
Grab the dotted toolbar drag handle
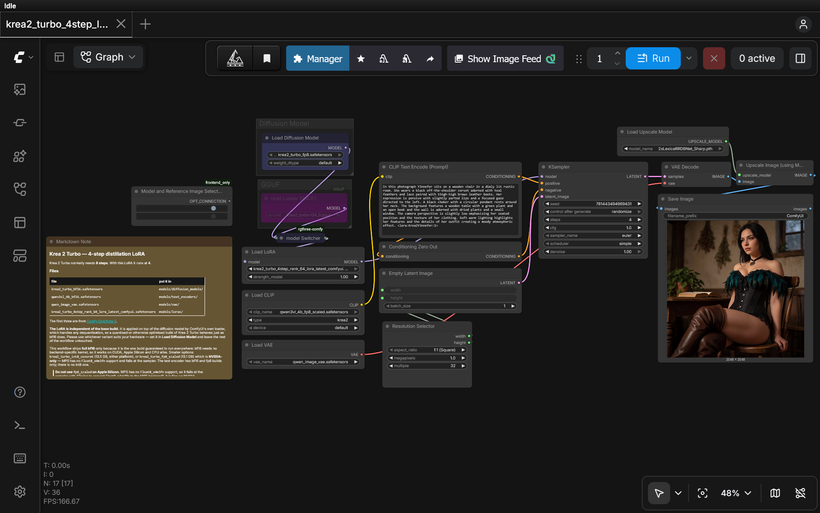pyautogui.click(x=579, y=59)
